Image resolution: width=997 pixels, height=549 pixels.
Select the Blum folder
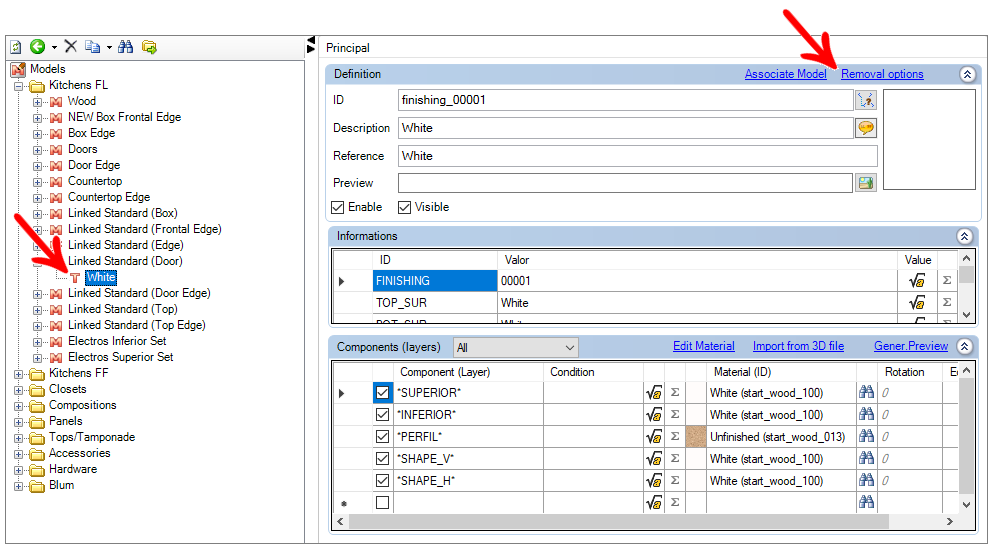click(61, 485)
